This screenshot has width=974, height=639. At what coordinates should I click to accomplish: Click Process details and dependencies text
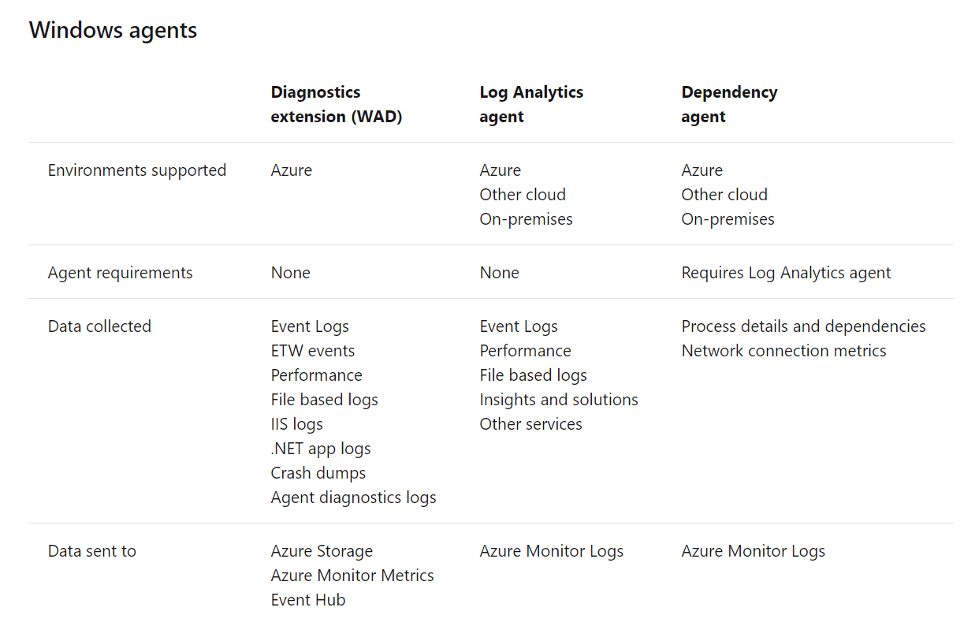(803, 326)
